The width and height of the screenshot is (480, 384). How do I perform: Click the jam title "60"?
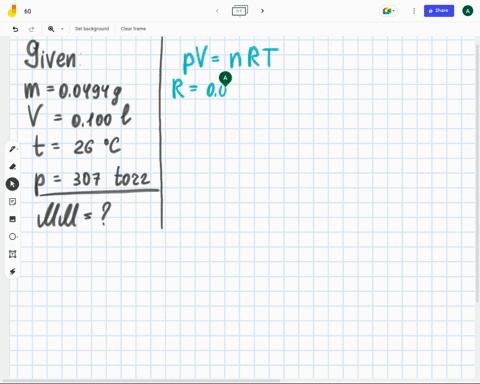(x=28, y=11)
